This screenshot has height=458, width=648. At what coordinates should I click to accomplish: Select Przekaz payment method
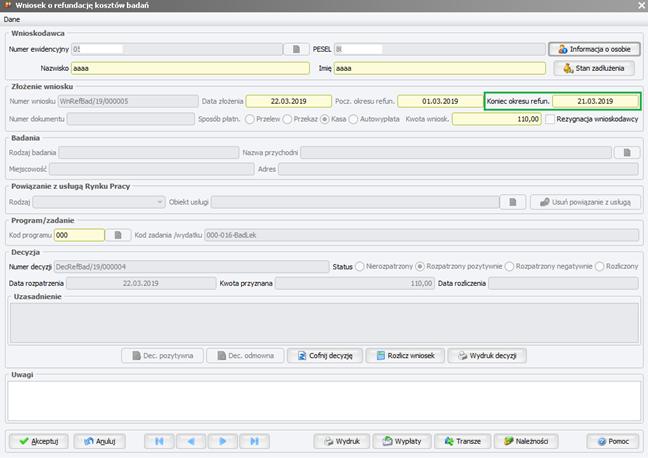coord(287,119)
